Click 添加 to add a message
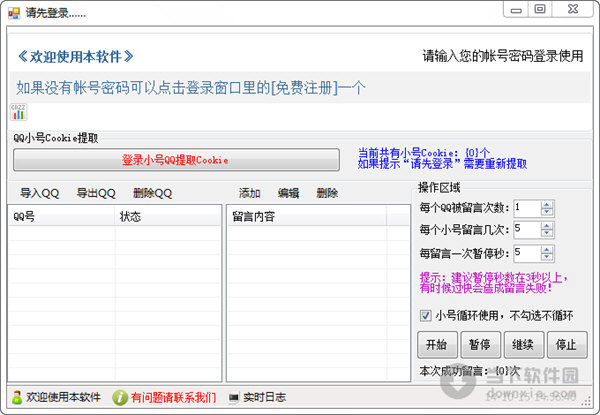The image size is (600, 415). coord(249,193)
